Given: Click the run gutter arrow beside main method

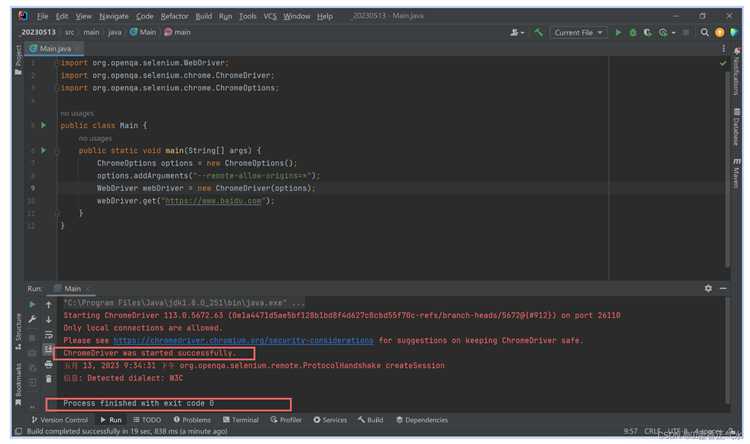Looking at the screenshot, I should 44,150.
